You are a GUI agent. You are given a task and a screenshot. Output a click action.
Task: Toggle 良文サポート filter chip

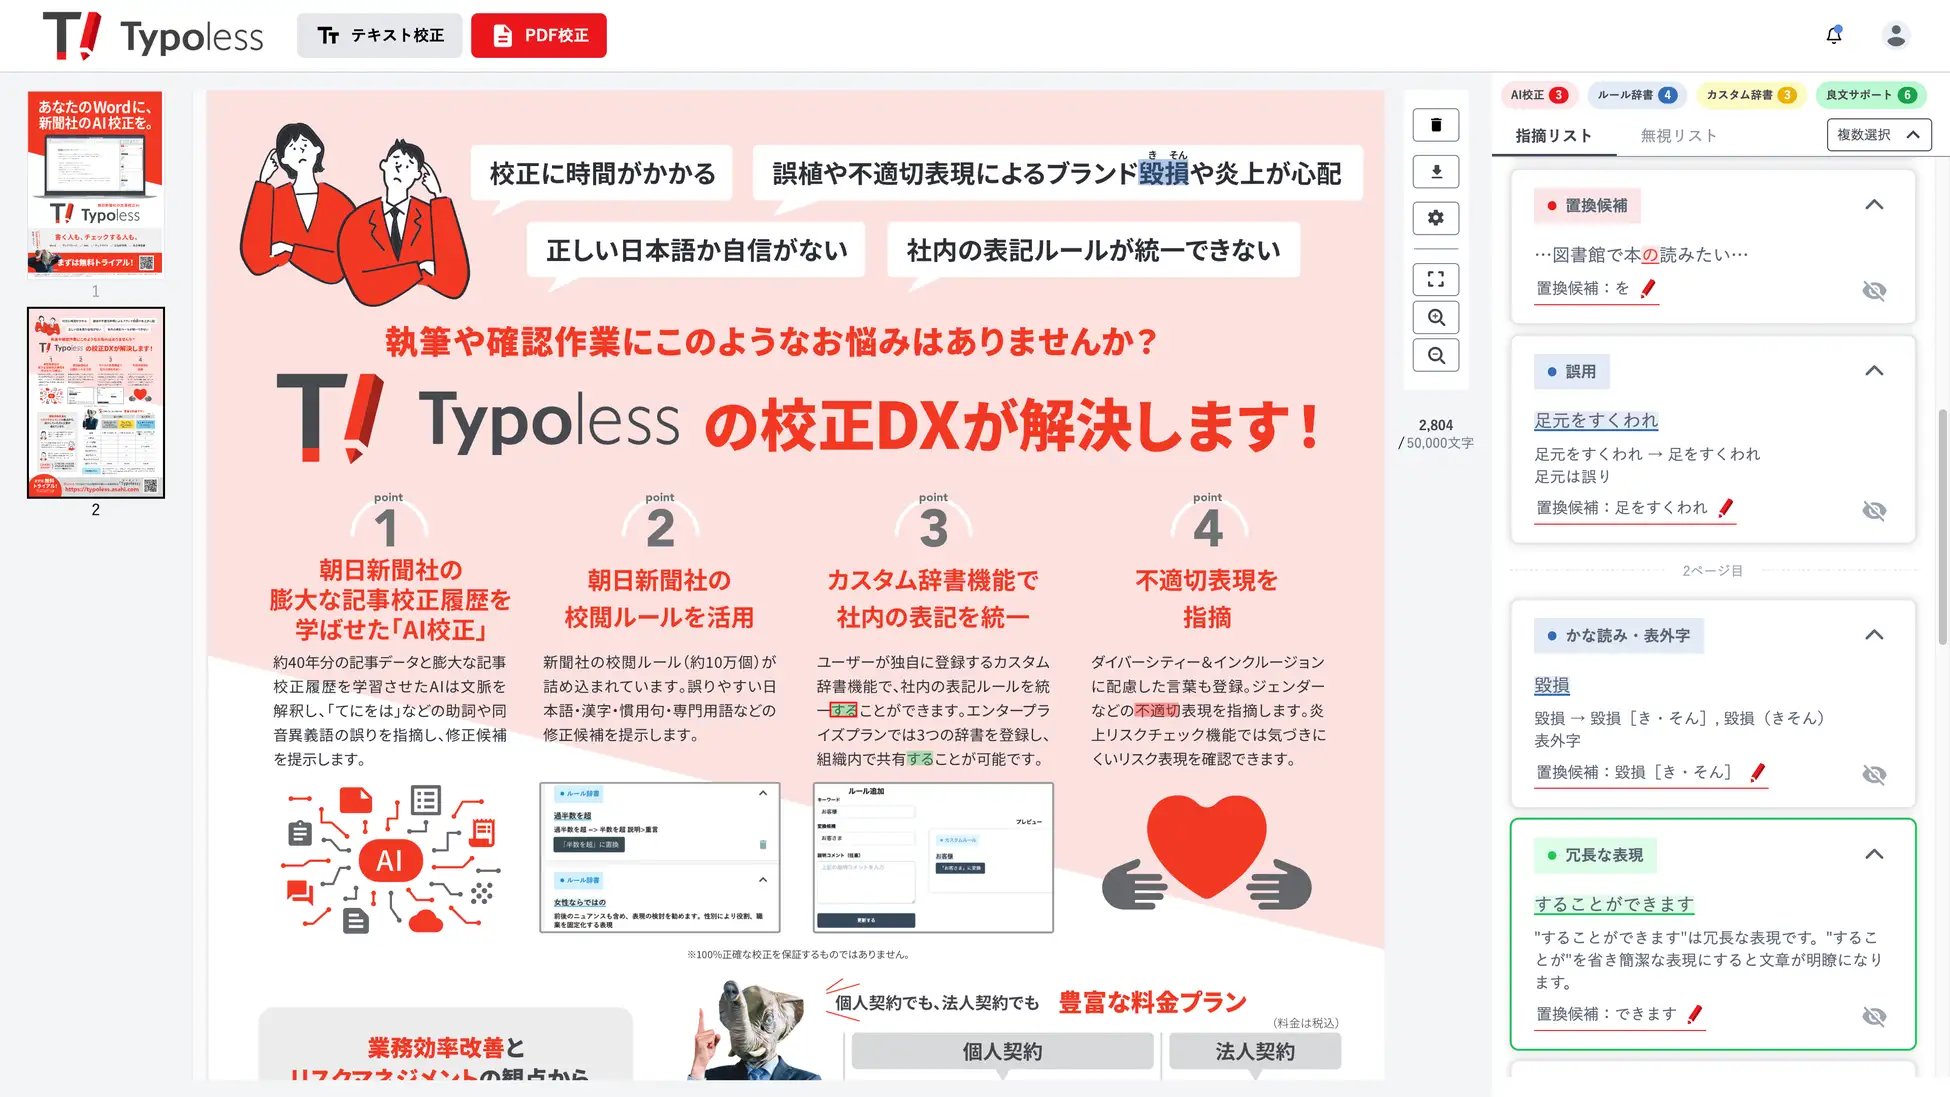point(1870,95)
